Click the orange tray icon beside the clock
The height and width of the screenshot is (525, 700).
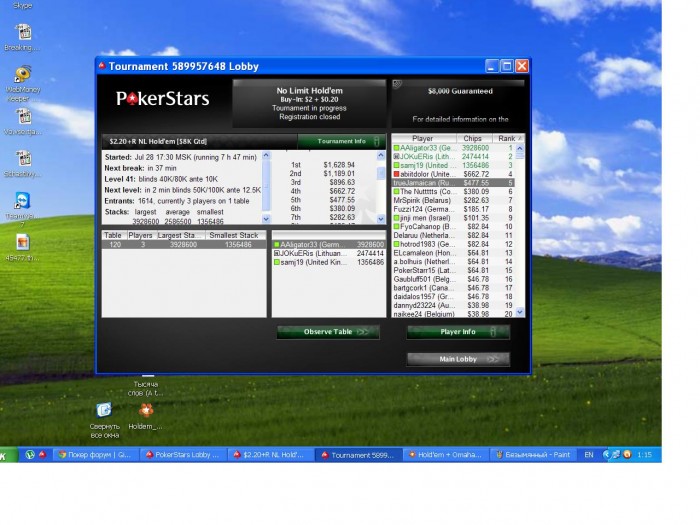[x=627, y=454]
